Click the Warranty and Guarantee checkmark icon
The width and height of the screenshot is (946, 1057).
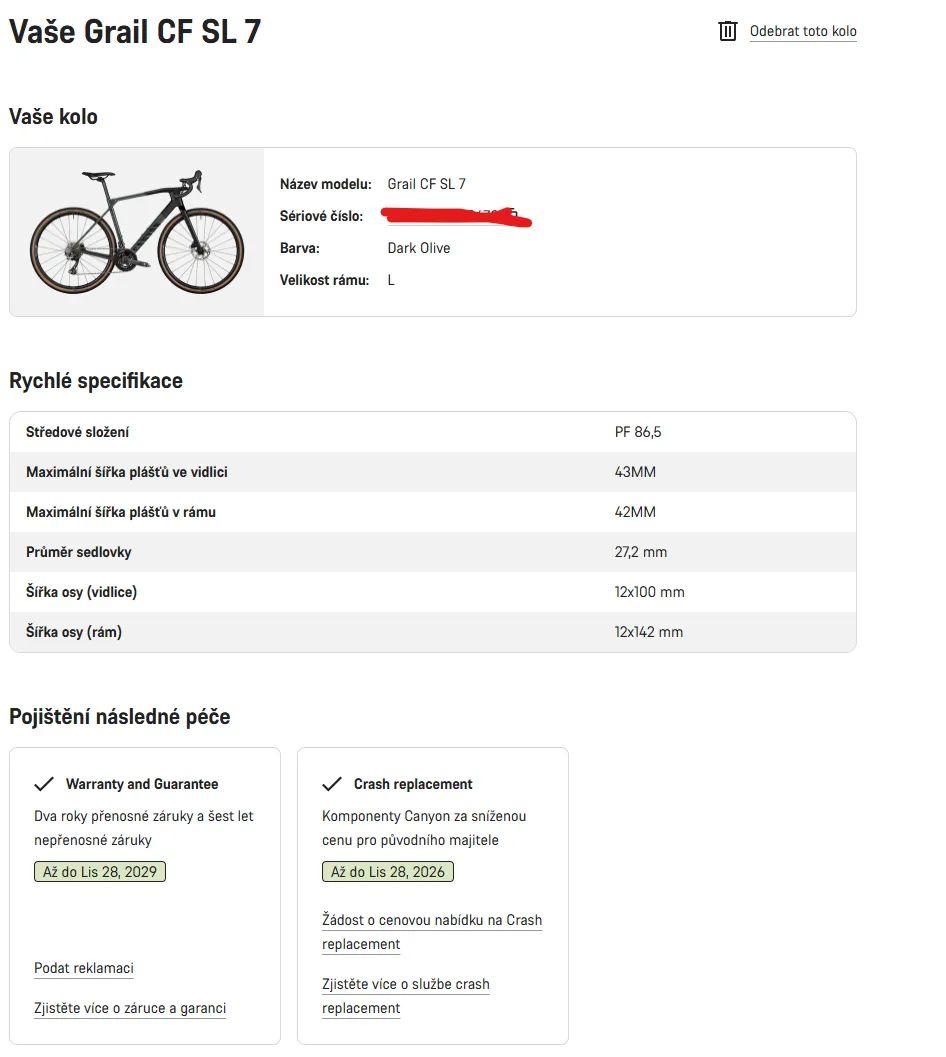pos(44,784)
